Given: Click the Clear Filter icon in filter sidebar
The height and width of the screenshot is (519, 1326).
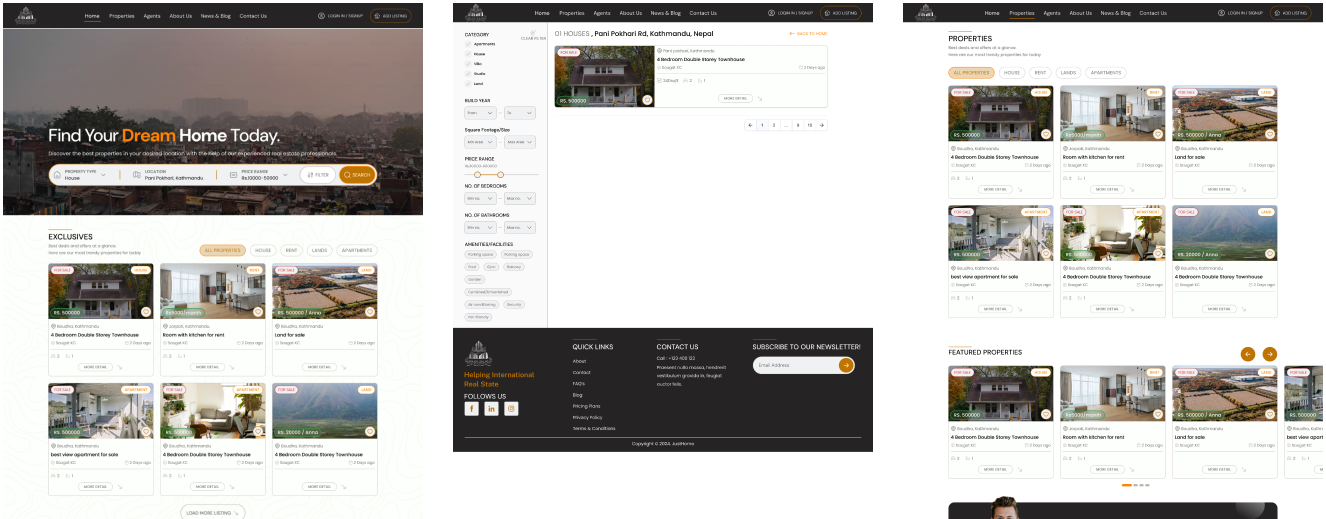Looking at the screenshot, I should point(533,33).
